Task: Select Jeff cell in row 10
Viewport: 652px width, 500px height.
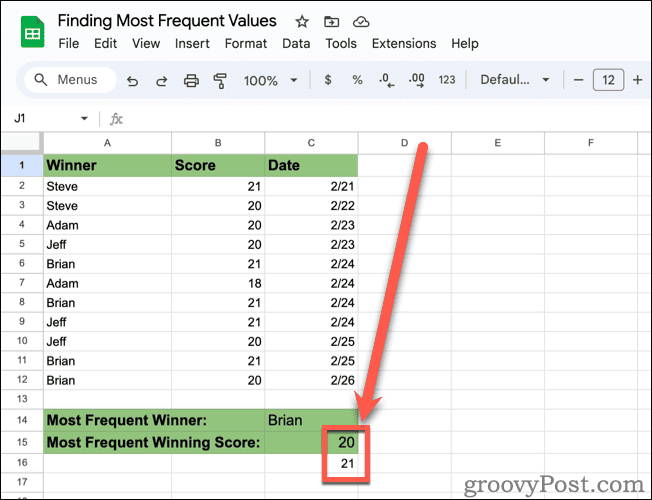Action: [107, 342]
